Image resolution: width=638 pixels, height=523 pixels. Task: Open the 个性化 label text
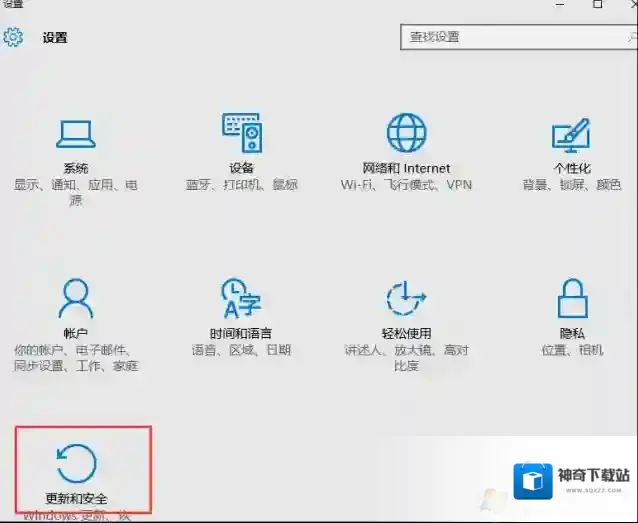(x=571, y=168)
